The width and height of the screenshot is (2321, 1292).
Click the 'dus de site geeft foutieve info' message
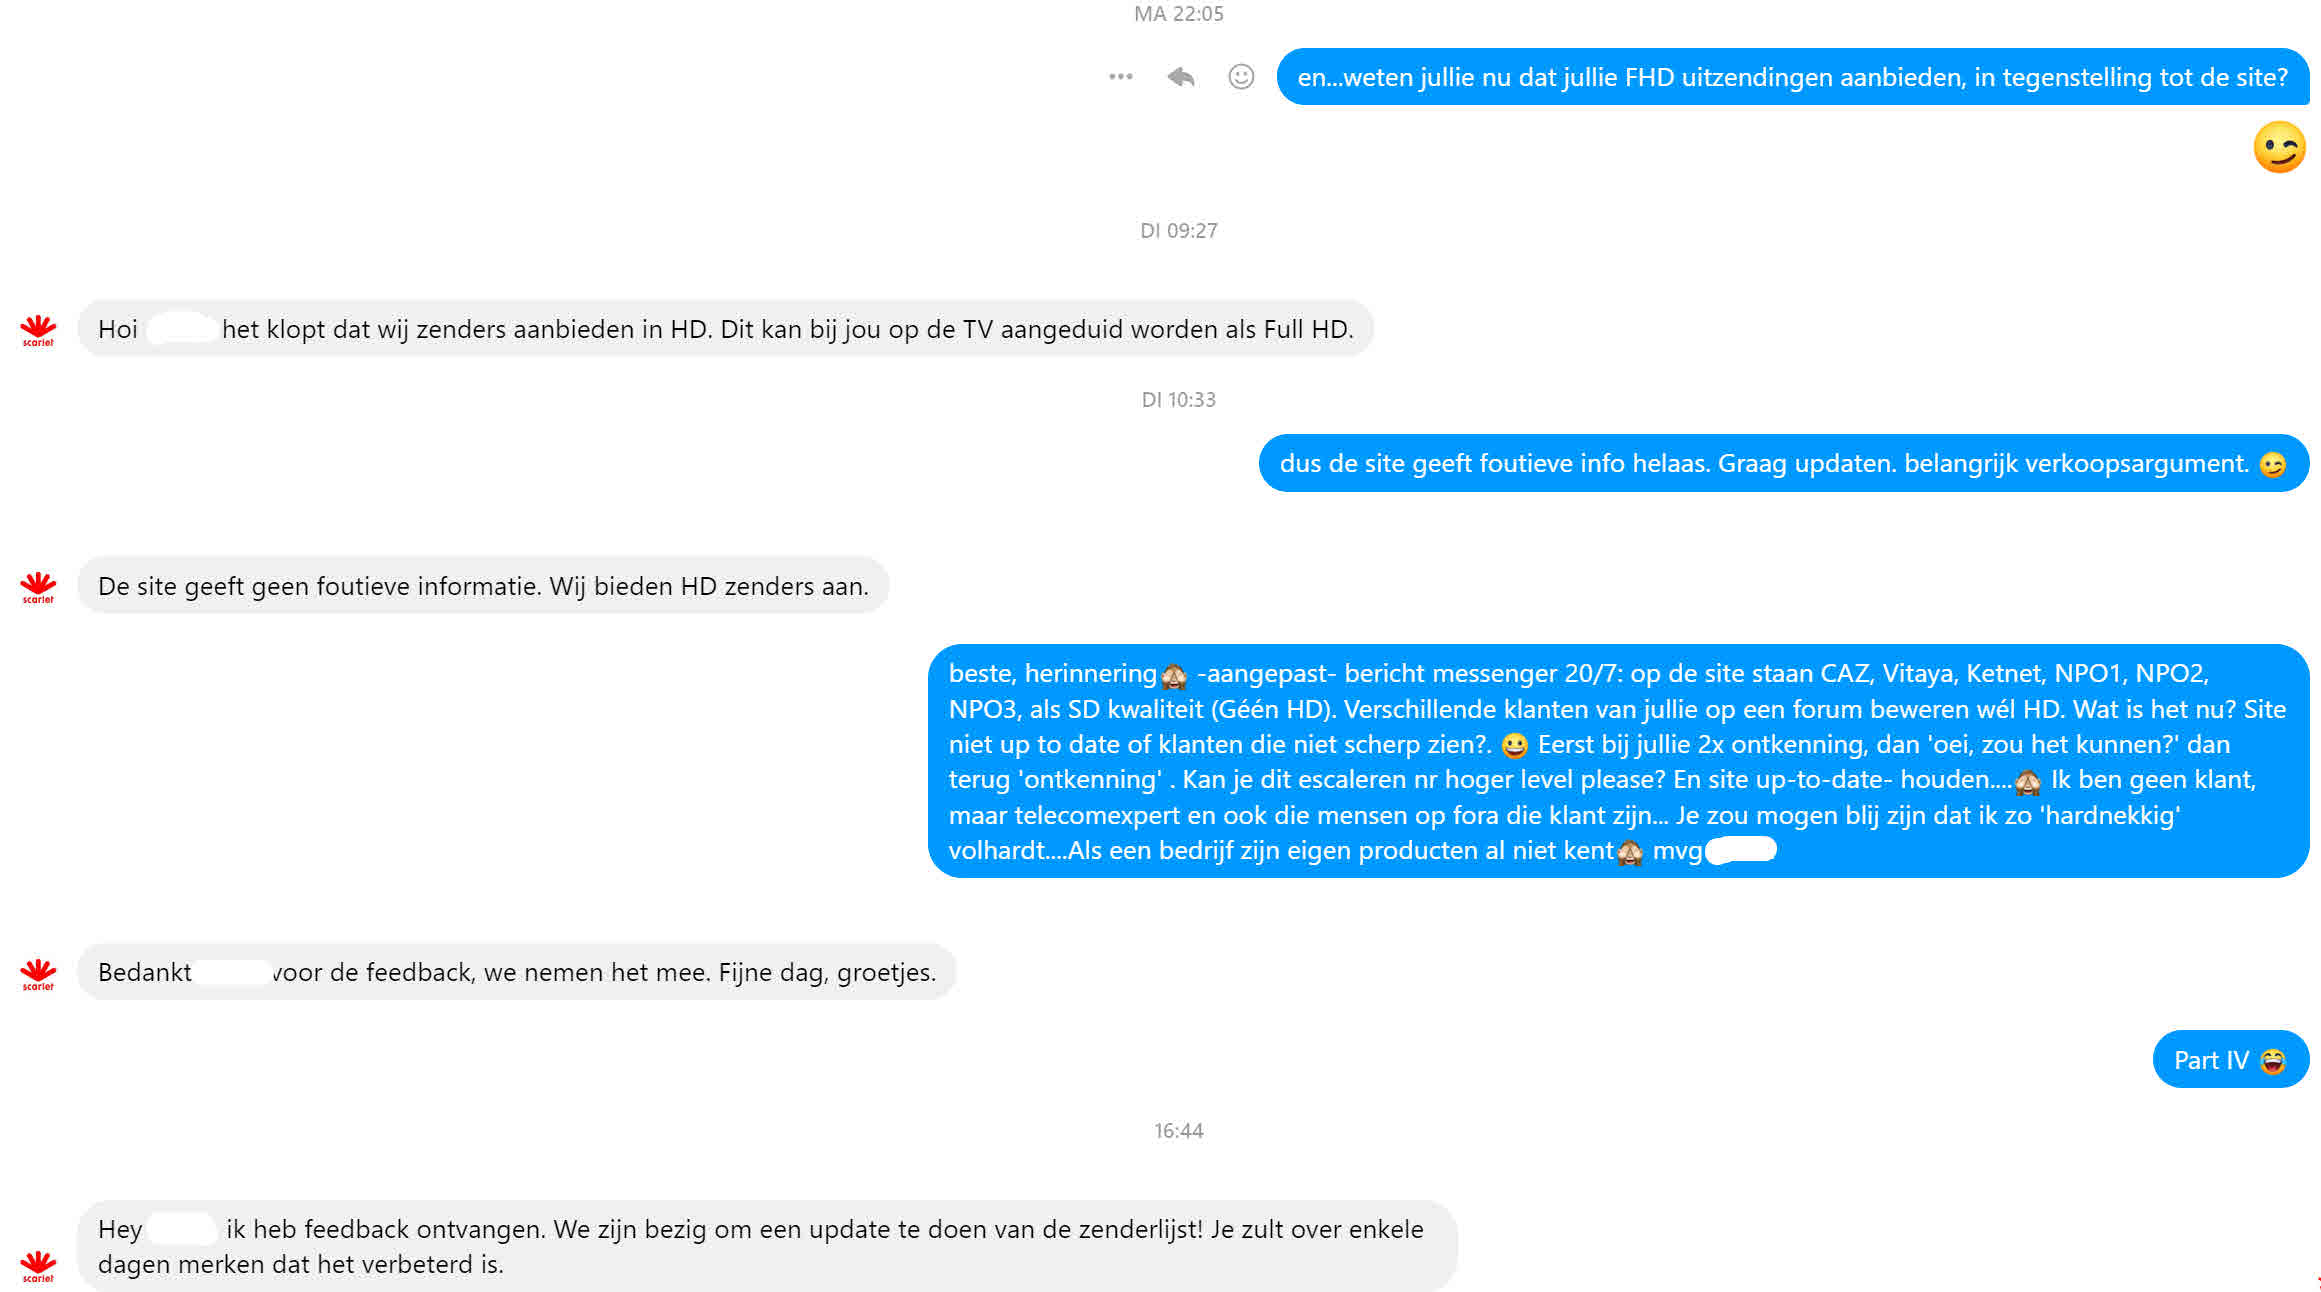click(x=1783, y=463)
